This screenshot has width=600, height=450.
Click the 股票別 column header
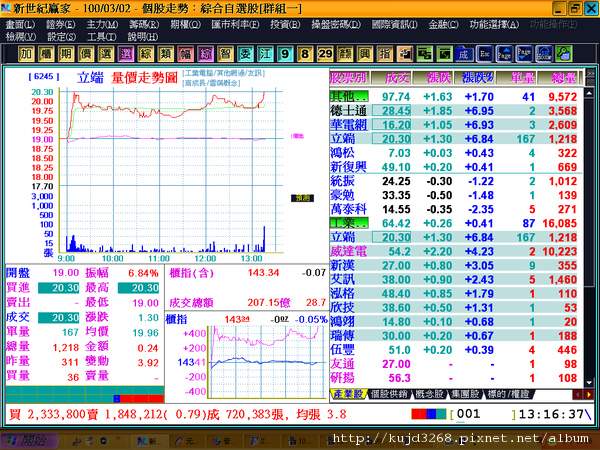[349, 78]
